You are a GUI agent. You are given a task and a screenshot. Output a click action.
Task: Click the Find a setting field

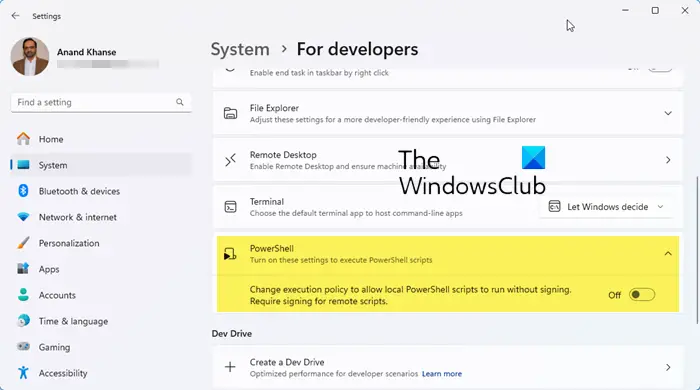coord(101,102)
